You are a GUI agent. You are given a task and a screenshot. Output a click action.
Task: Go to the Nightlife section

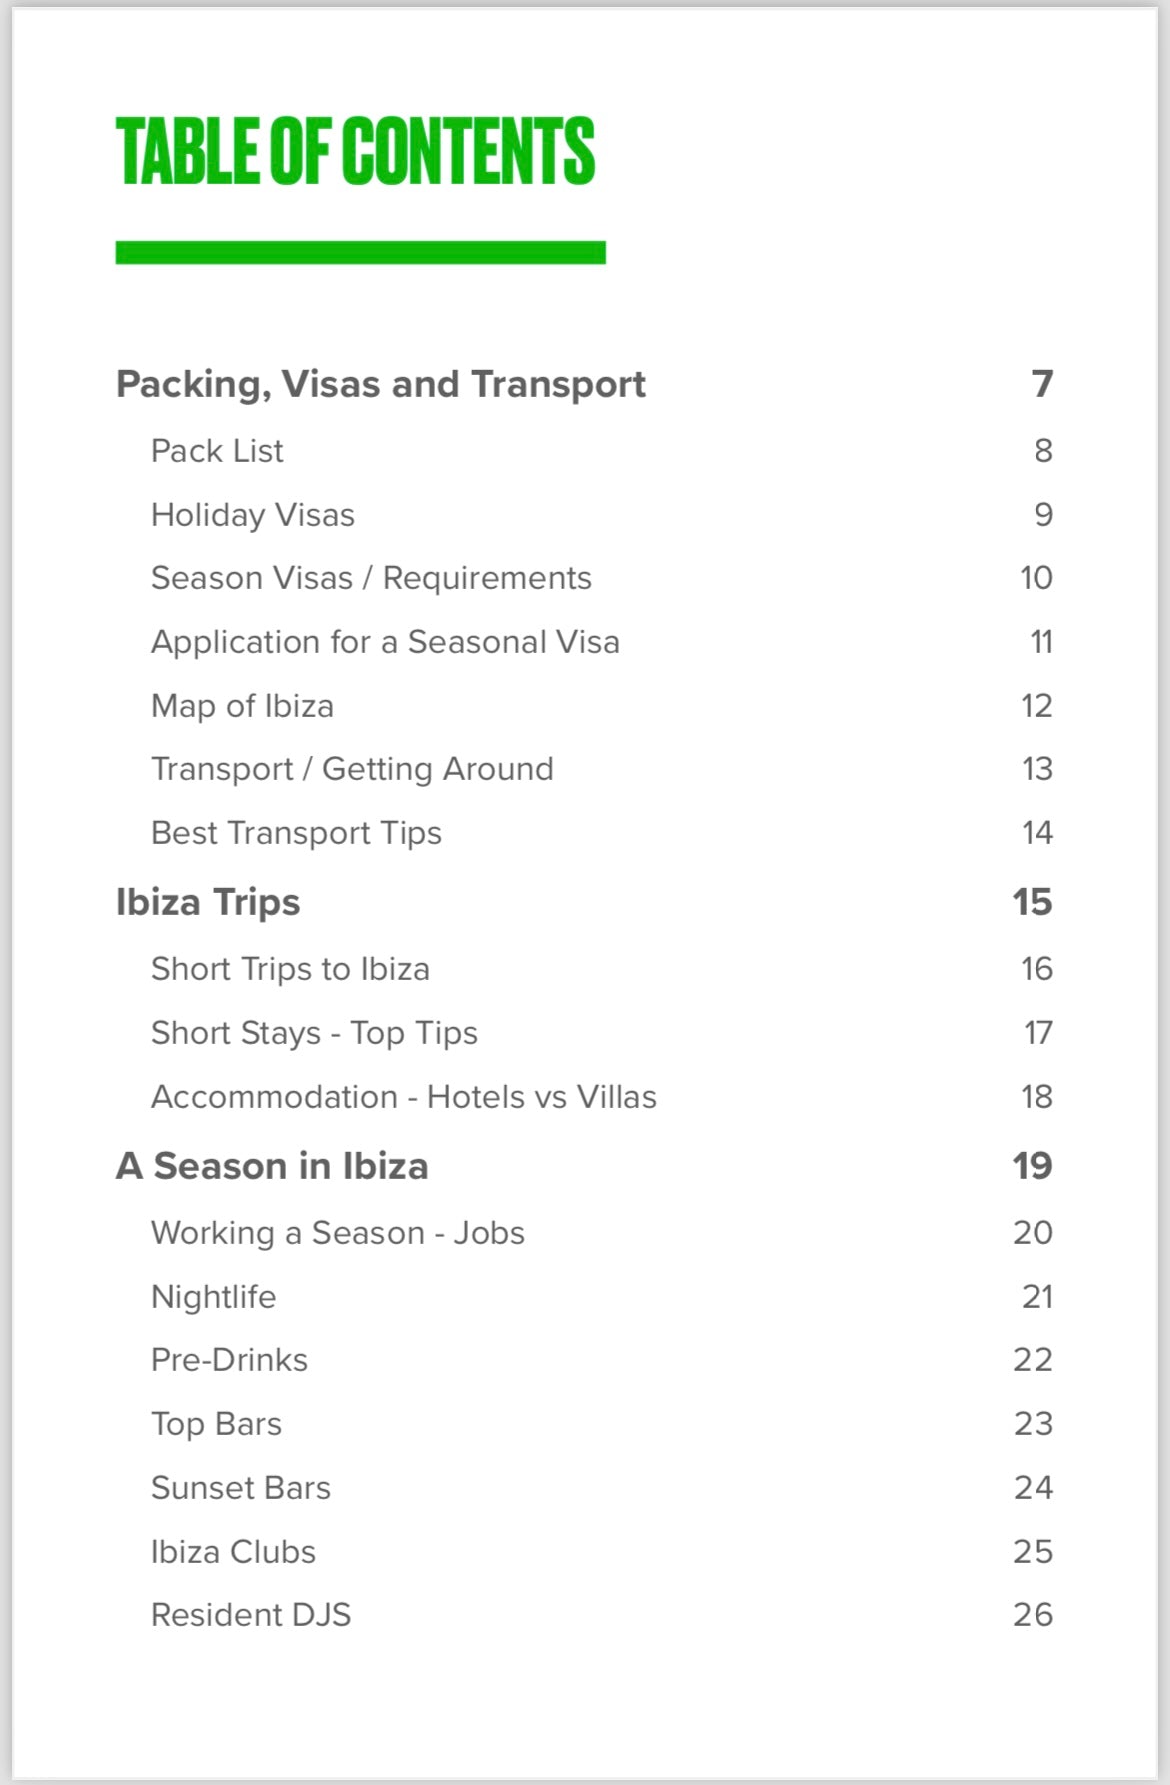[x=213, y=1297]
